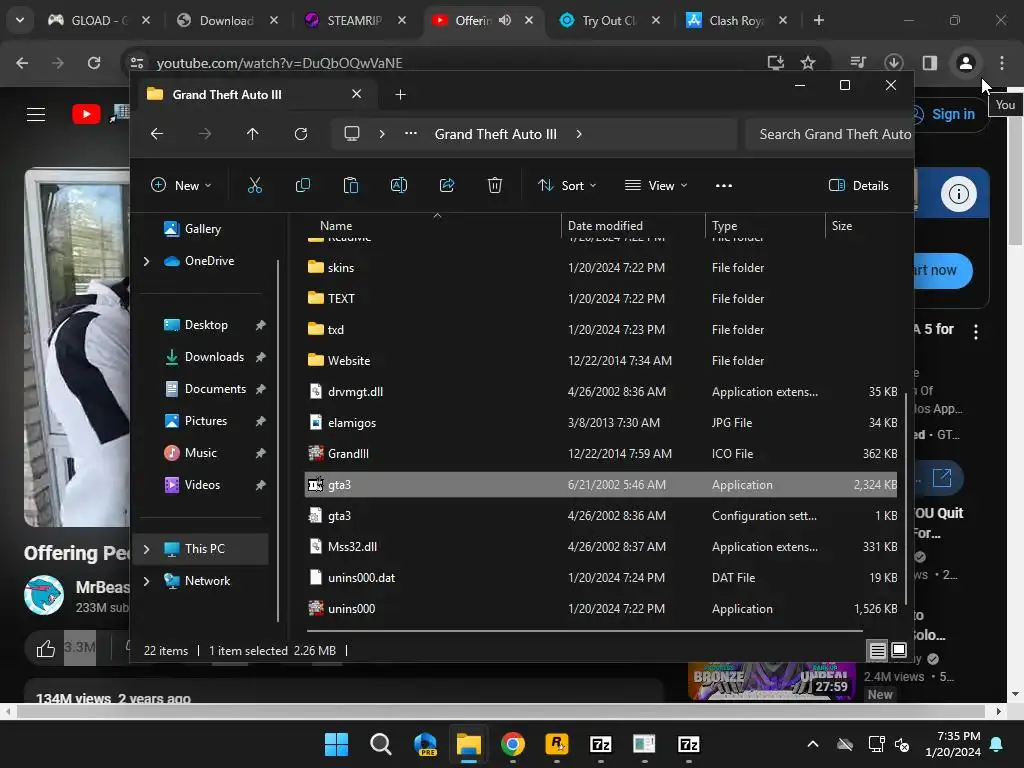Click the PC monitor icon in address bar
The height and width of the screenshot is (768, 1024).
(x=352, y=134)
